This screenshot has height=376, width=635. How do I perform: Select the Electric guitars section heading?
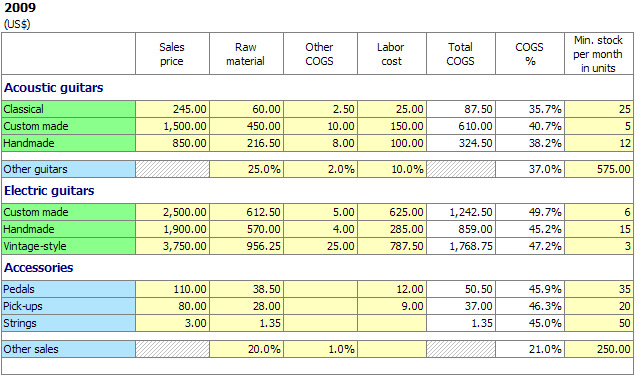click(49, 190)
